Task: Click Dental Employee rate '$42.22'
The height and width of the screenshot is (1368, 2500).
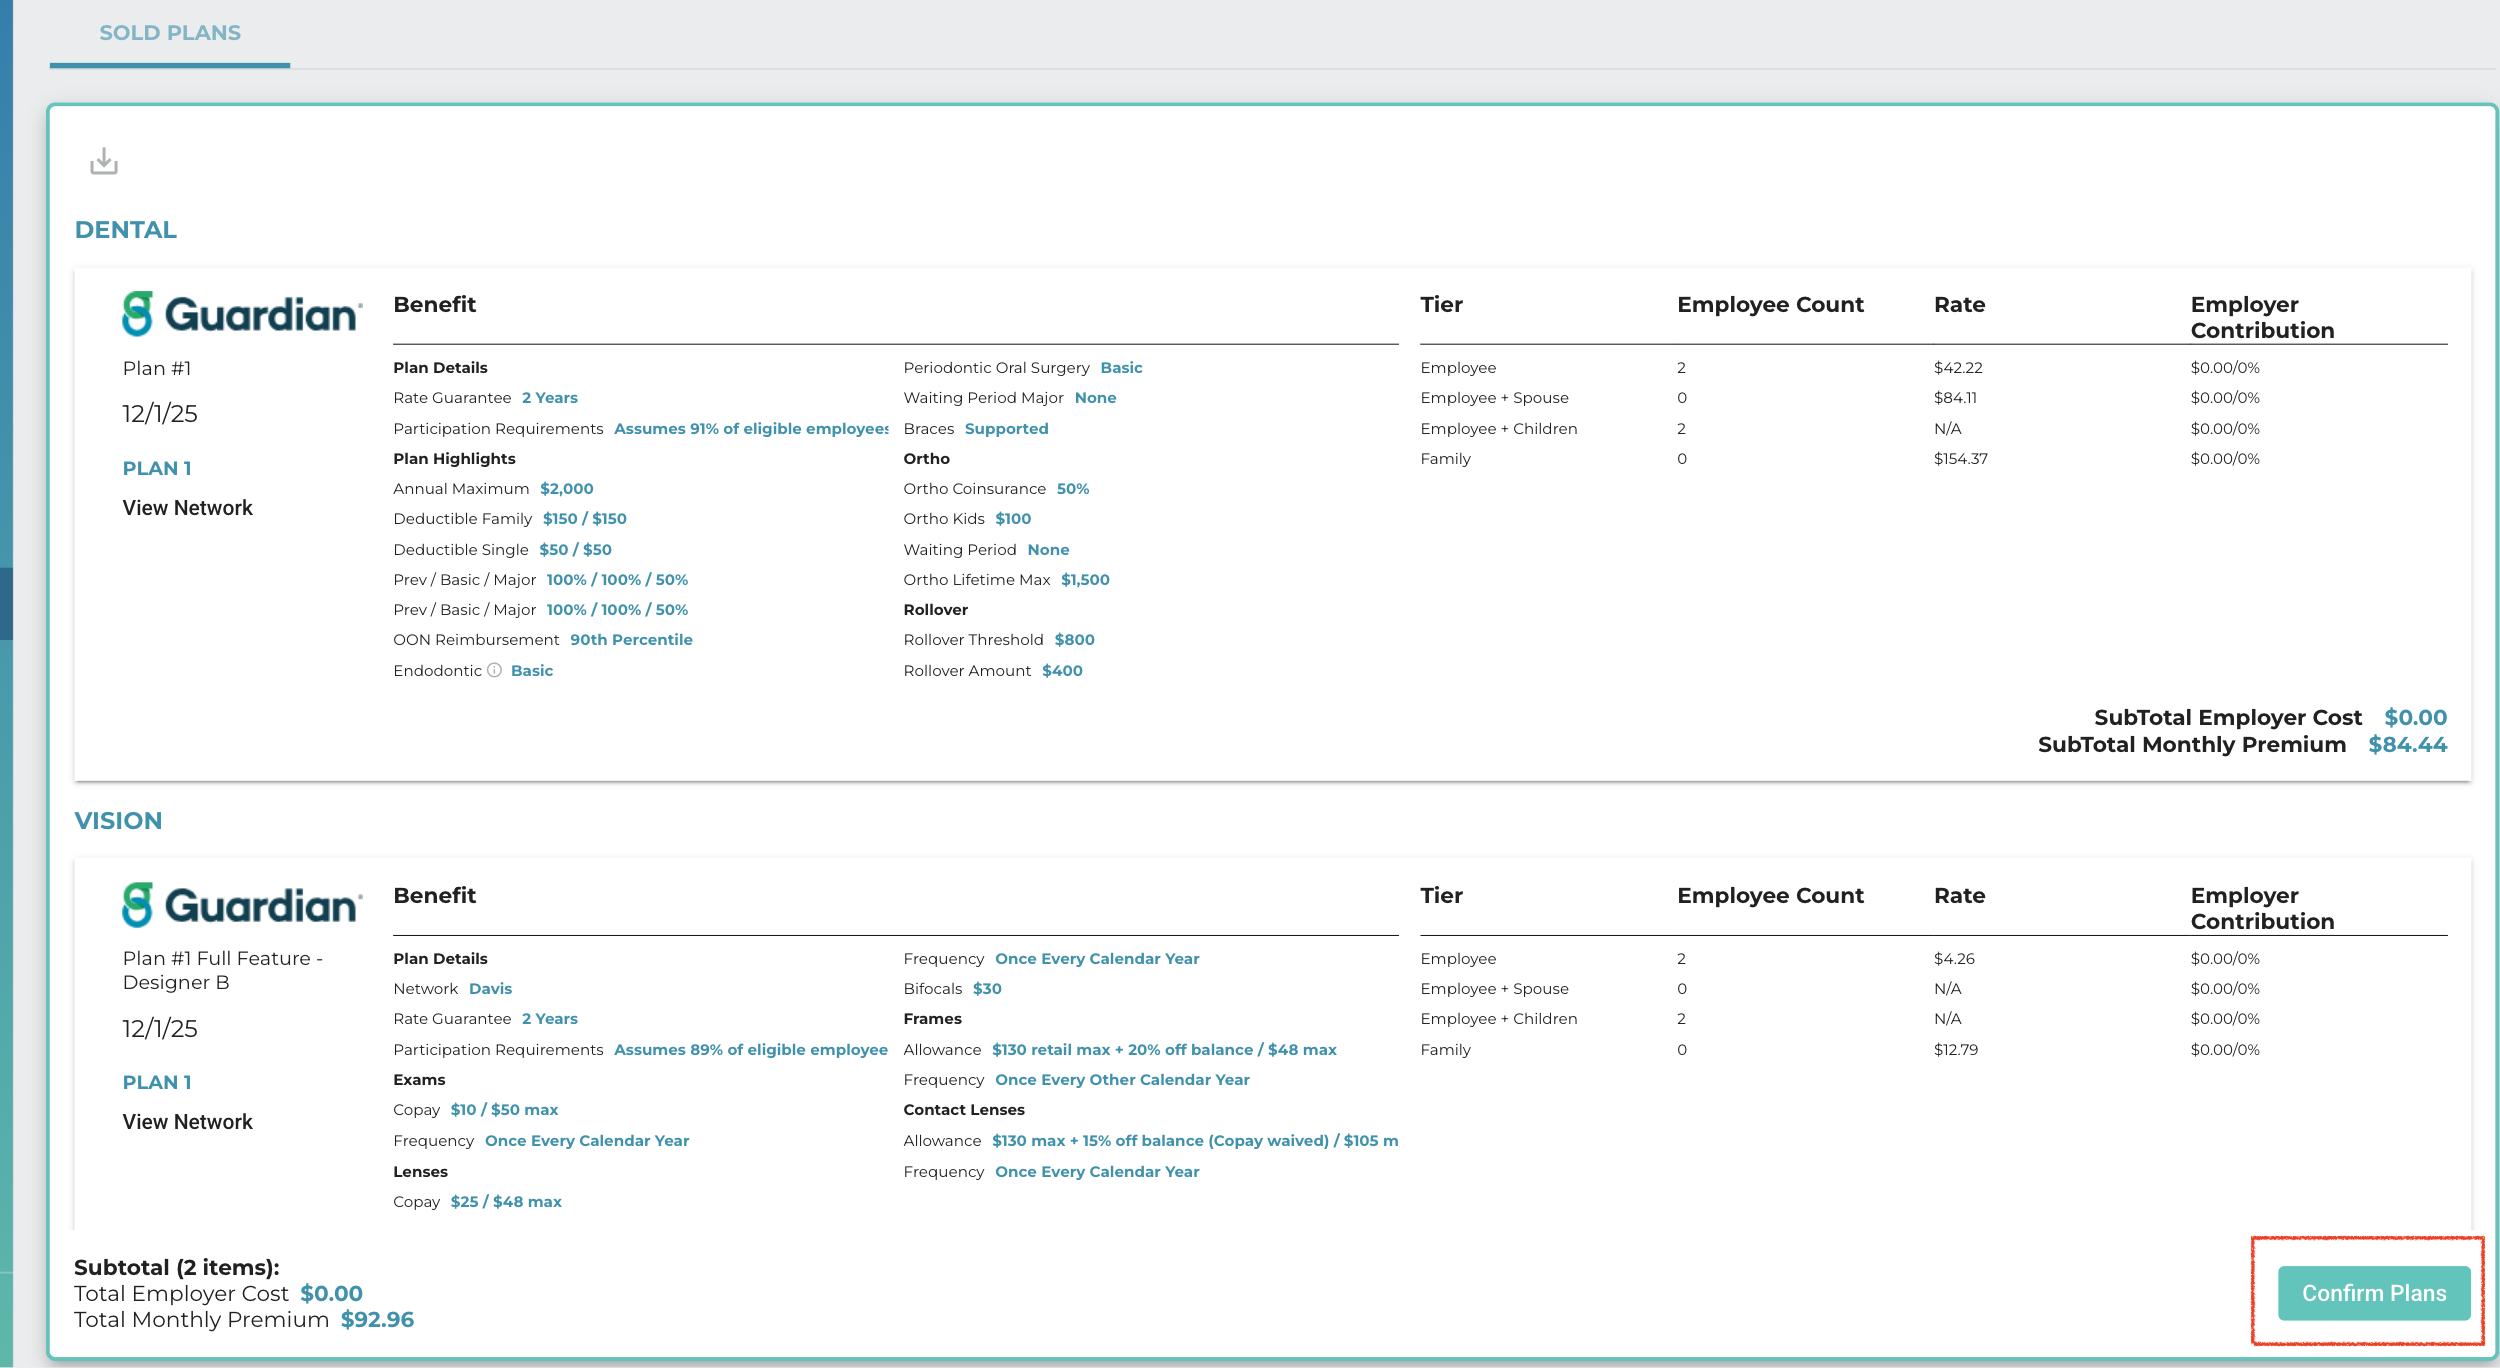Action: [x=1958, y=368]
